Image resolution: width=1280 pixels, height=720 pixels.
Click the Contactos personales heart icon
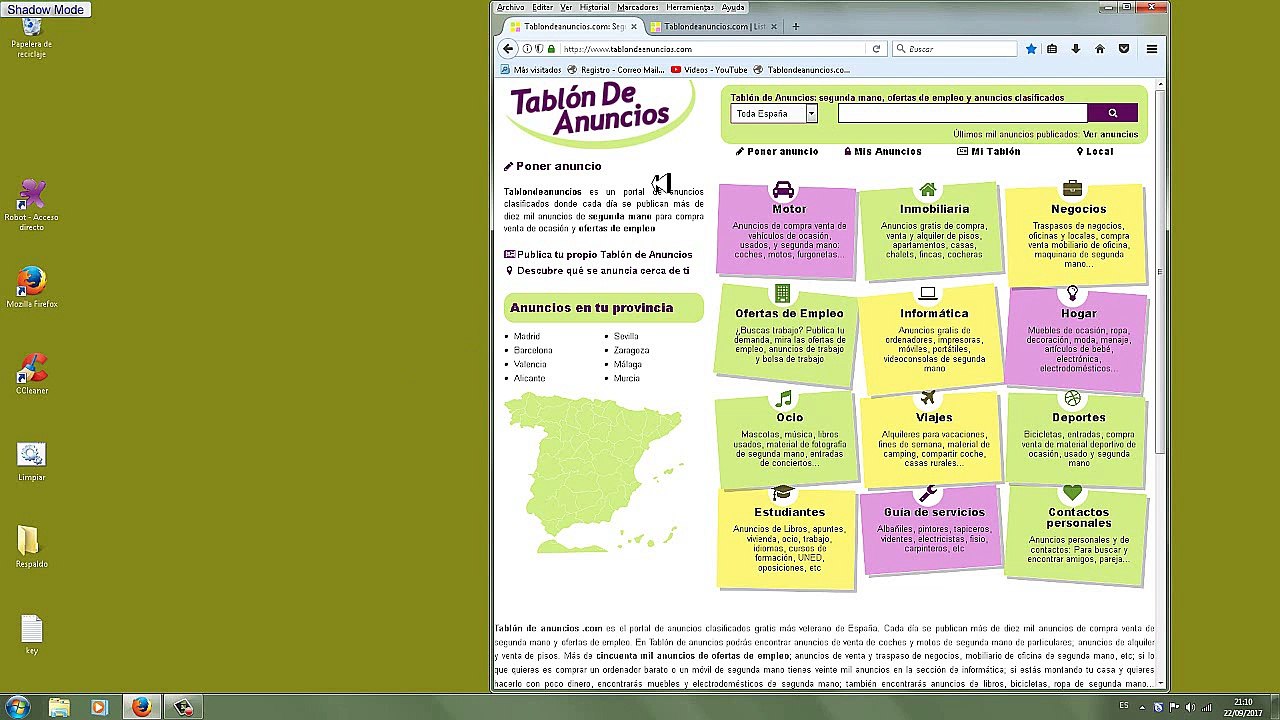pyautogui.click(x=1072, y=493)
